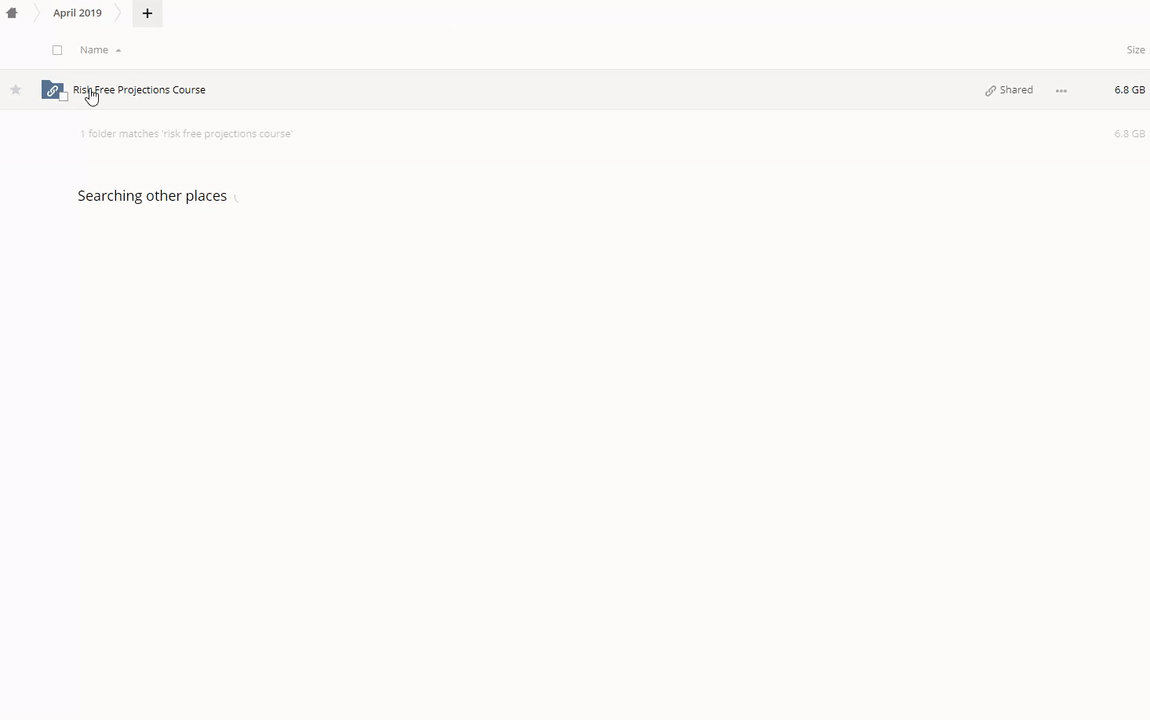Click the shared folder link thumbnail icon
The height and width of the screenshot is (720, 1150).
[x=52, y=90]
